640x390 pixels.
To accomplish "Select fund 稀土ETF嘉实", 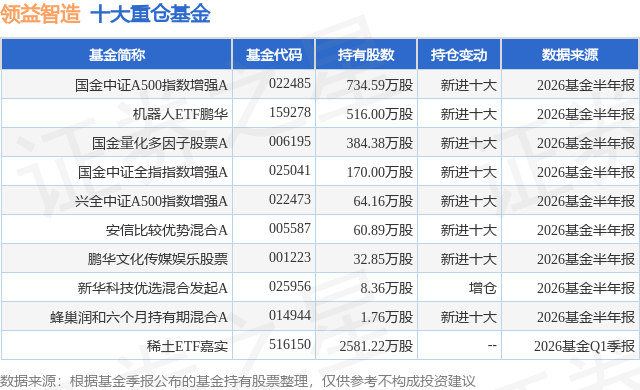I will click(x=187, y=346).
